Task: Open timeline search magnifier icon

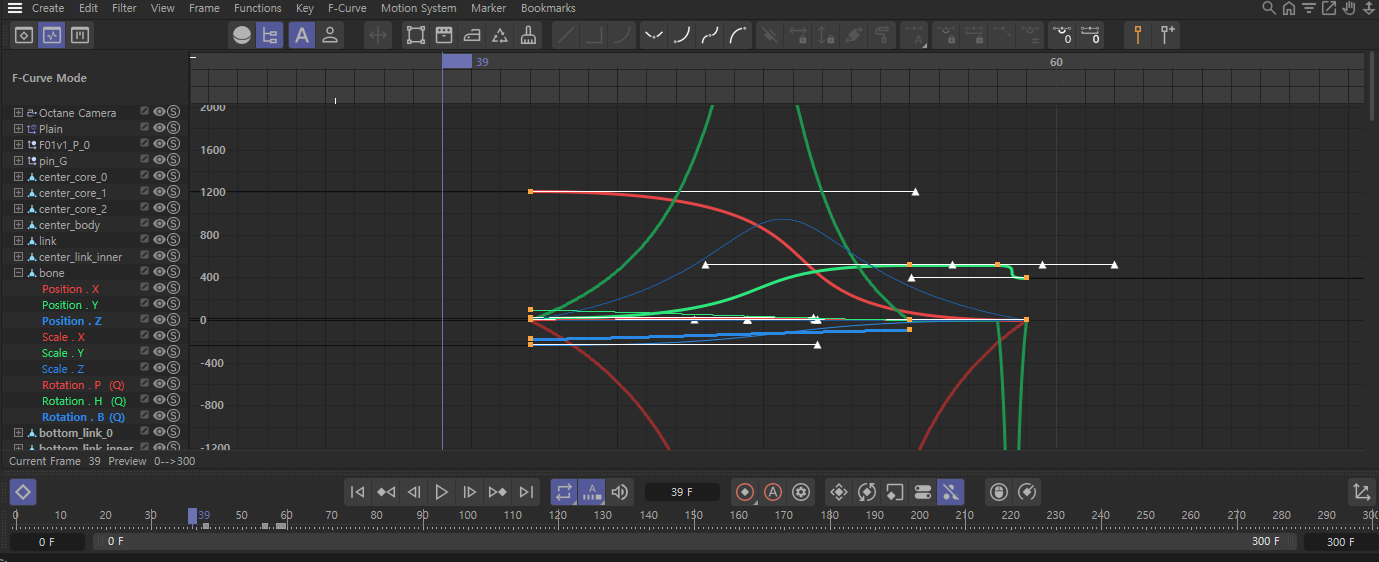Action: pyautogui.click(x=1269, y=8)
